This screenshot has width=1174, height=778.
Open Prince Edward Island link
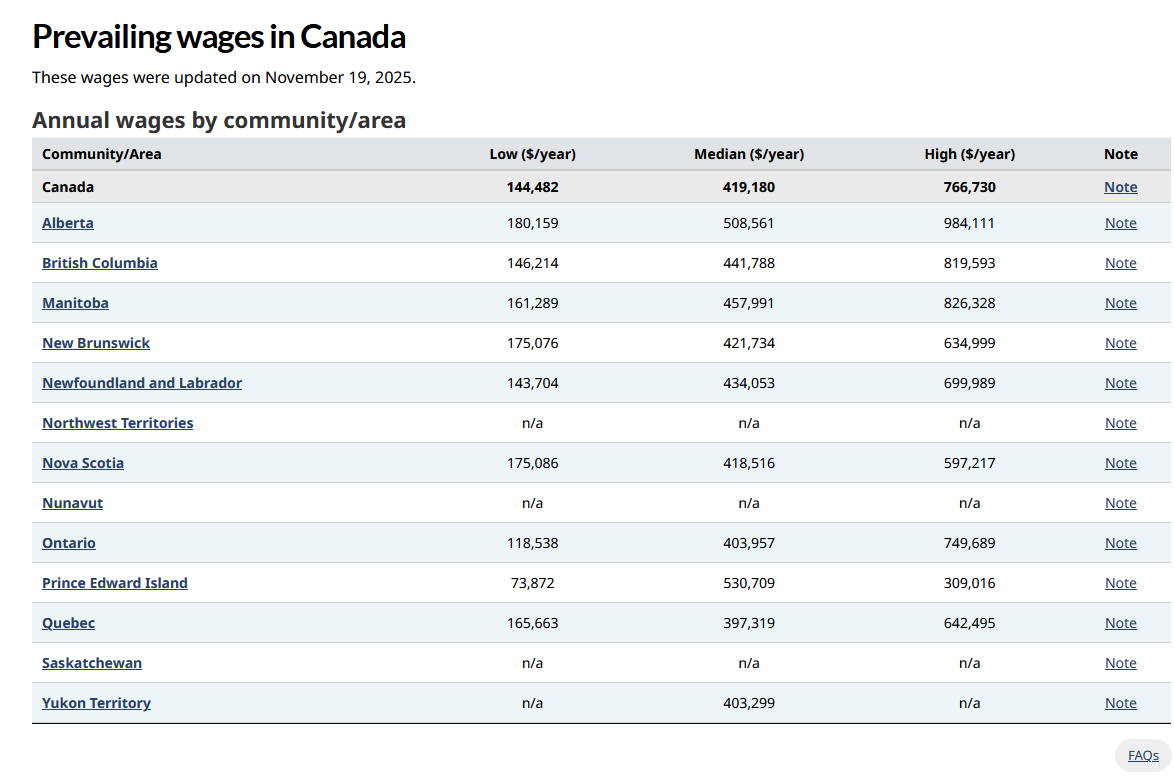point(115,583)
